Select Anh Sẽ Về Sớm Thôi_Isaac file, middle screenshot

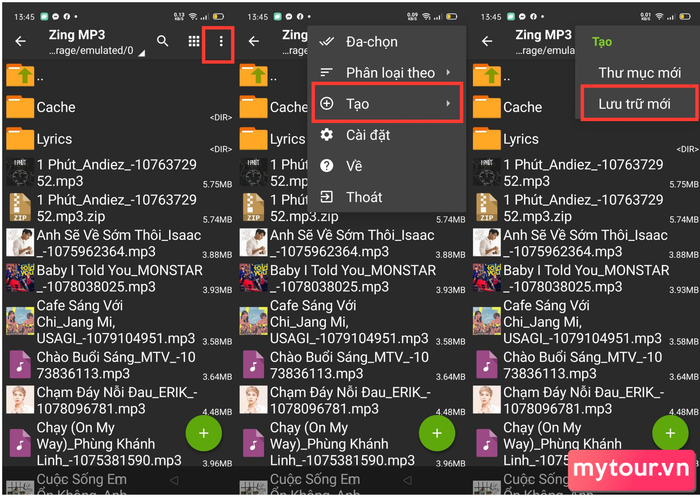pos(353,243)
